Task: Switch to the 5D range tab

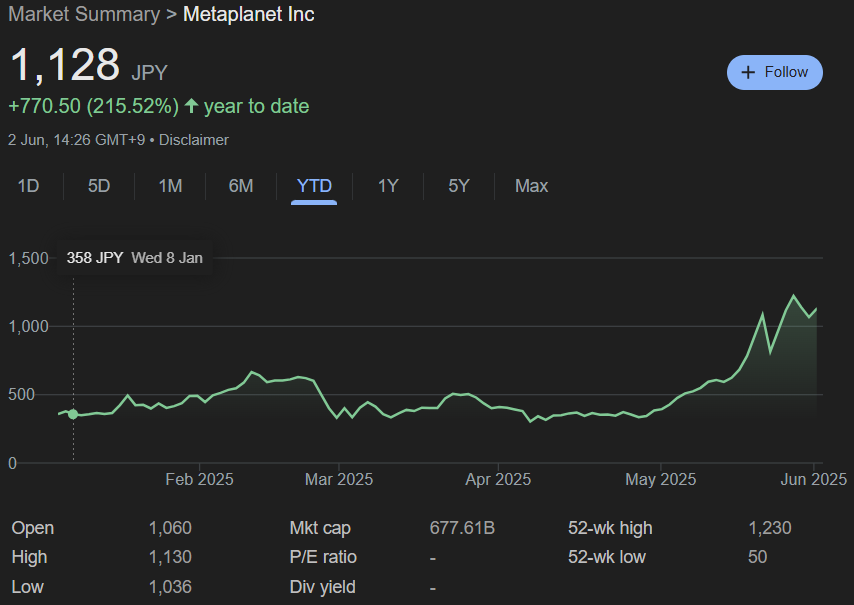Action: coord(99,186)
